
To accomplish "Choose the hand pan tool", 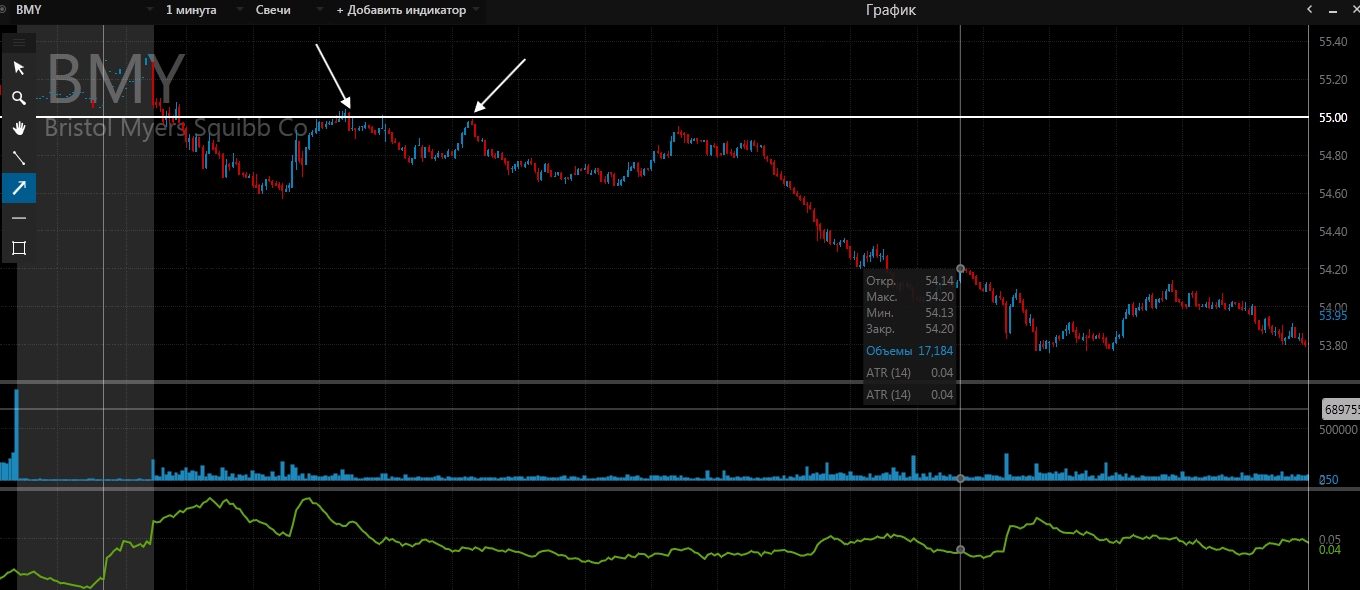I will click(18, 128).
